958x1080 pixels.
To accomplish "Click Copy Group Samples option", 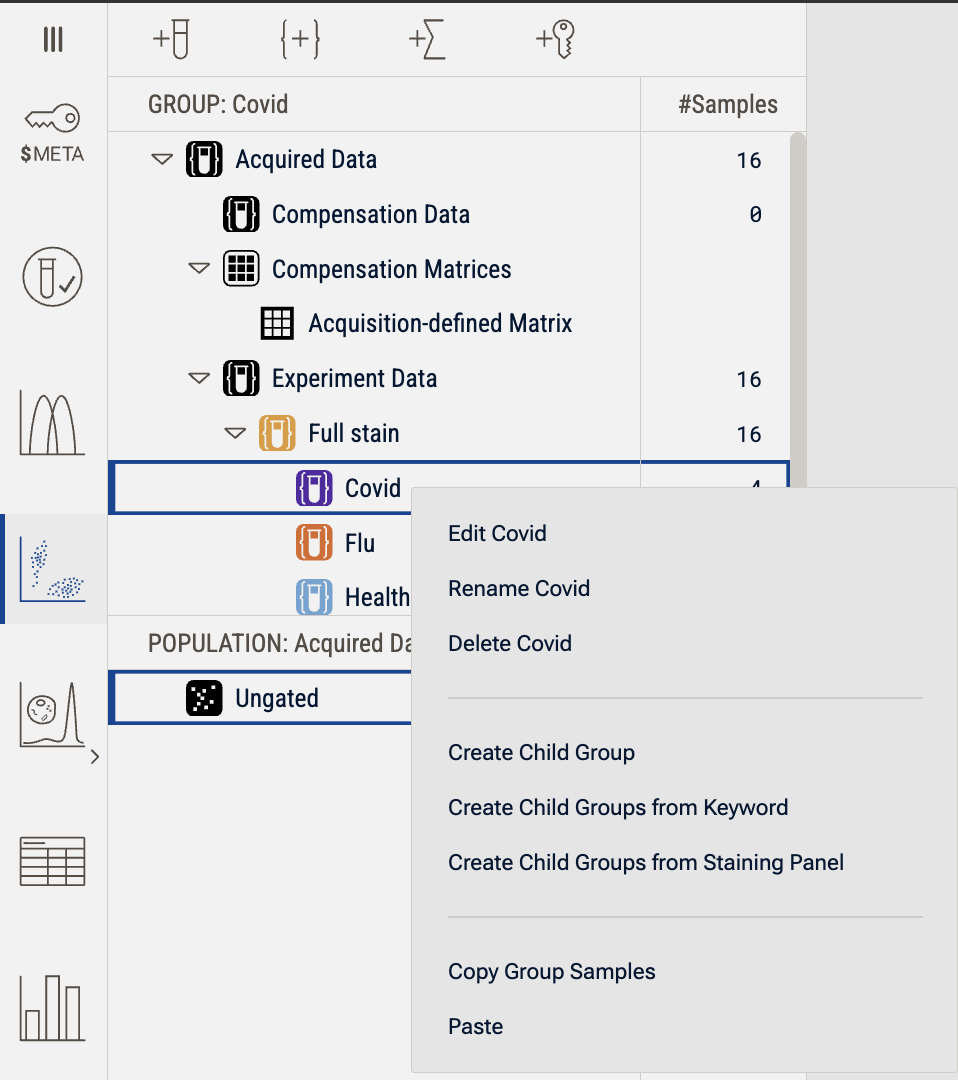I will point(551,972).
